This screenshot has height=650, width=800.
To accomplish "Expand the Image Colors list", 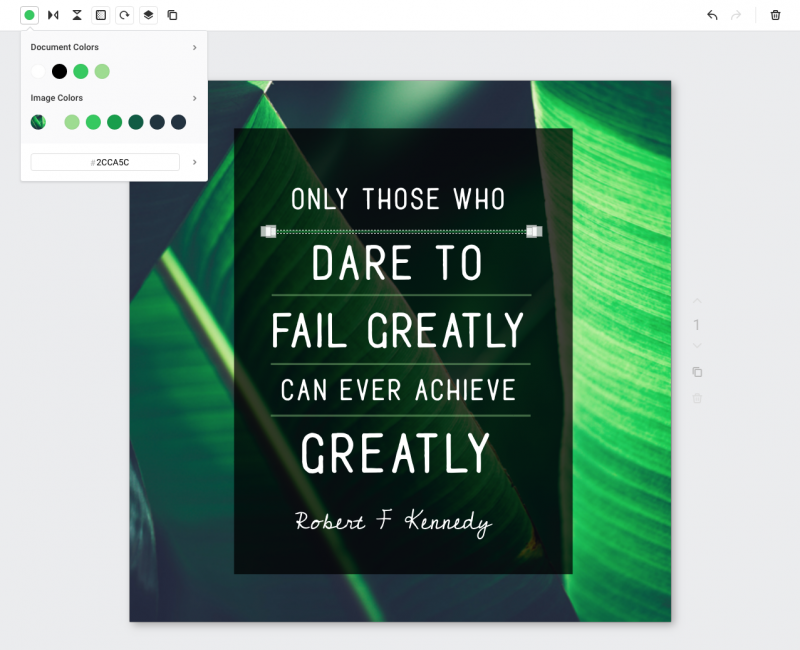I will click(x=197, y=98).
